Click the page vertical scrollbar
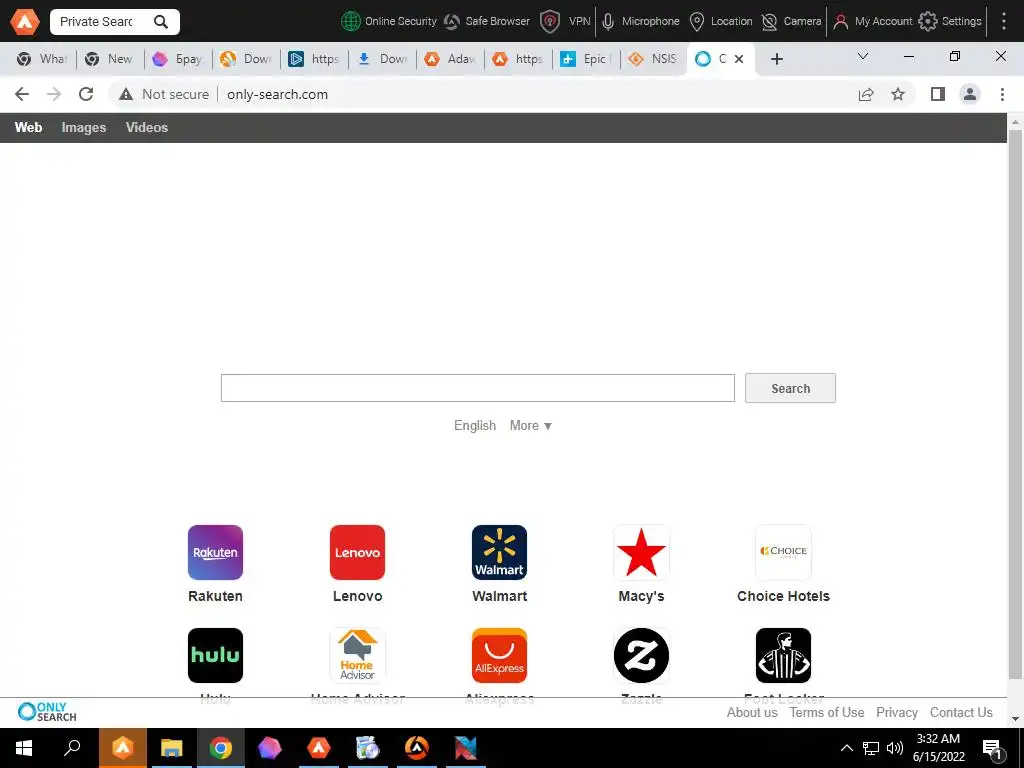Viewport: 1024px width, 768px height. tap(1015, 405)
